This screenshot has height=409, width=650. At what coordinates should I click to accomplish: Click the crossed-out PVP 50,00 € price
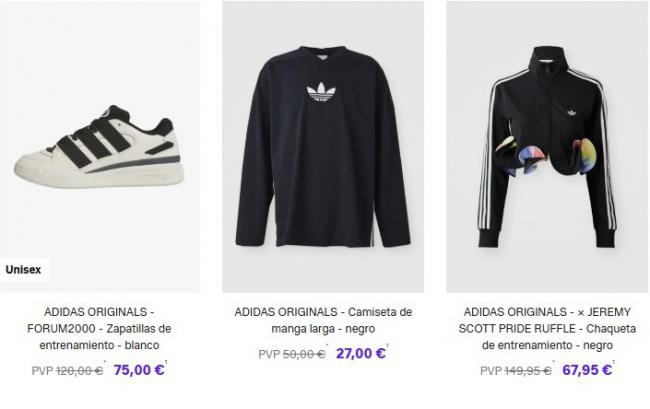[x=292, y=354]
